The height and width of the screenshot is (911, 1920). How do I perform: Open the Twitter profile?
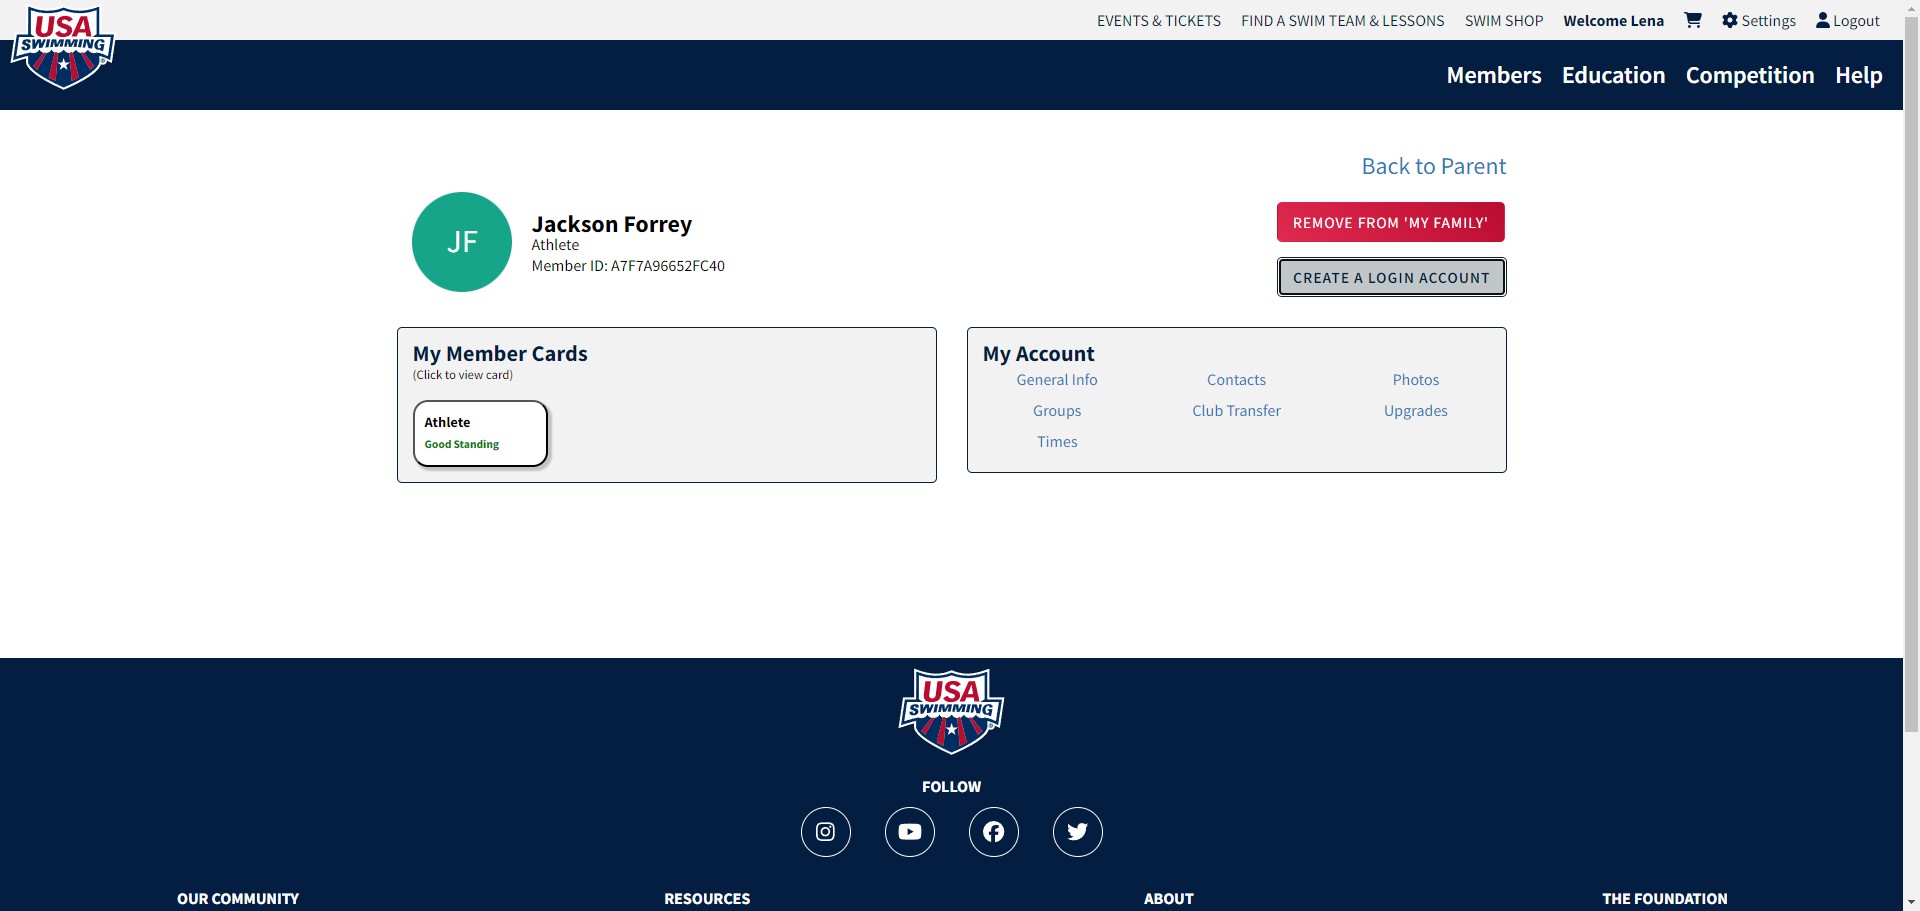coord(1077,831)
